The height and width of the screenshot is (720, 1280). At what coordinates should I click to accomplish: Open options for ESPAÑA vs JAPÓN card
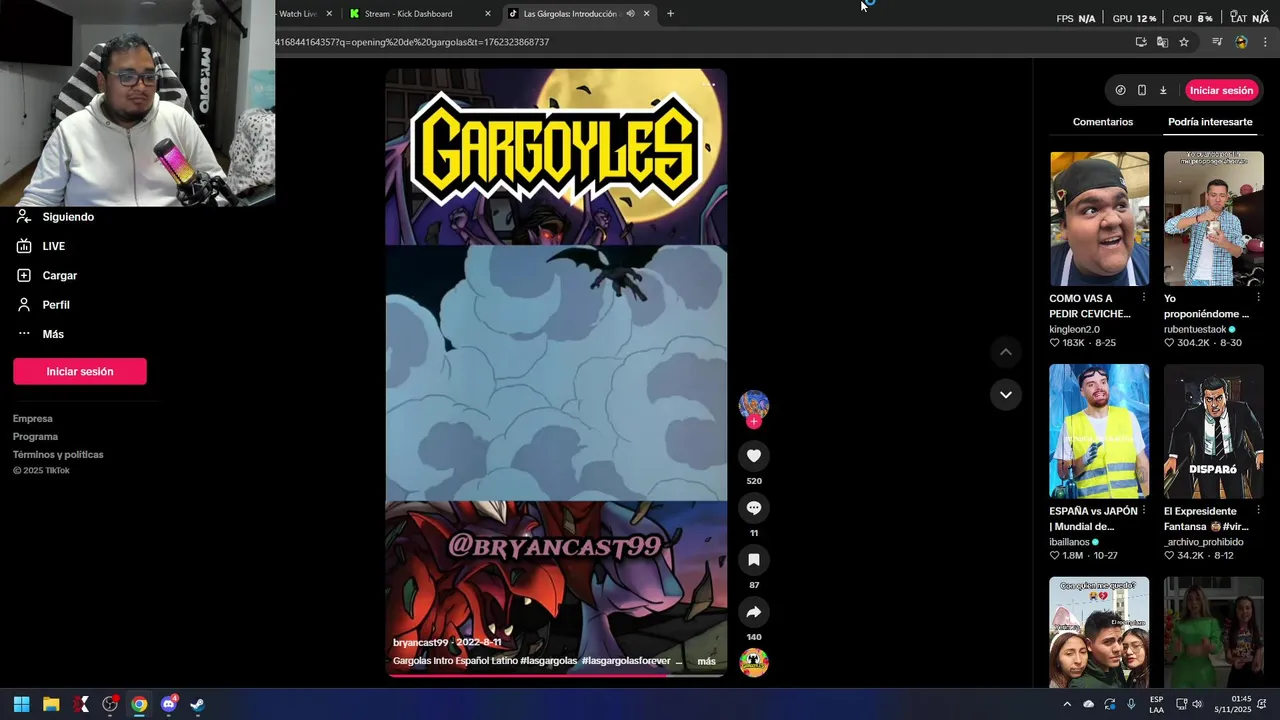tap(1144, 511)
